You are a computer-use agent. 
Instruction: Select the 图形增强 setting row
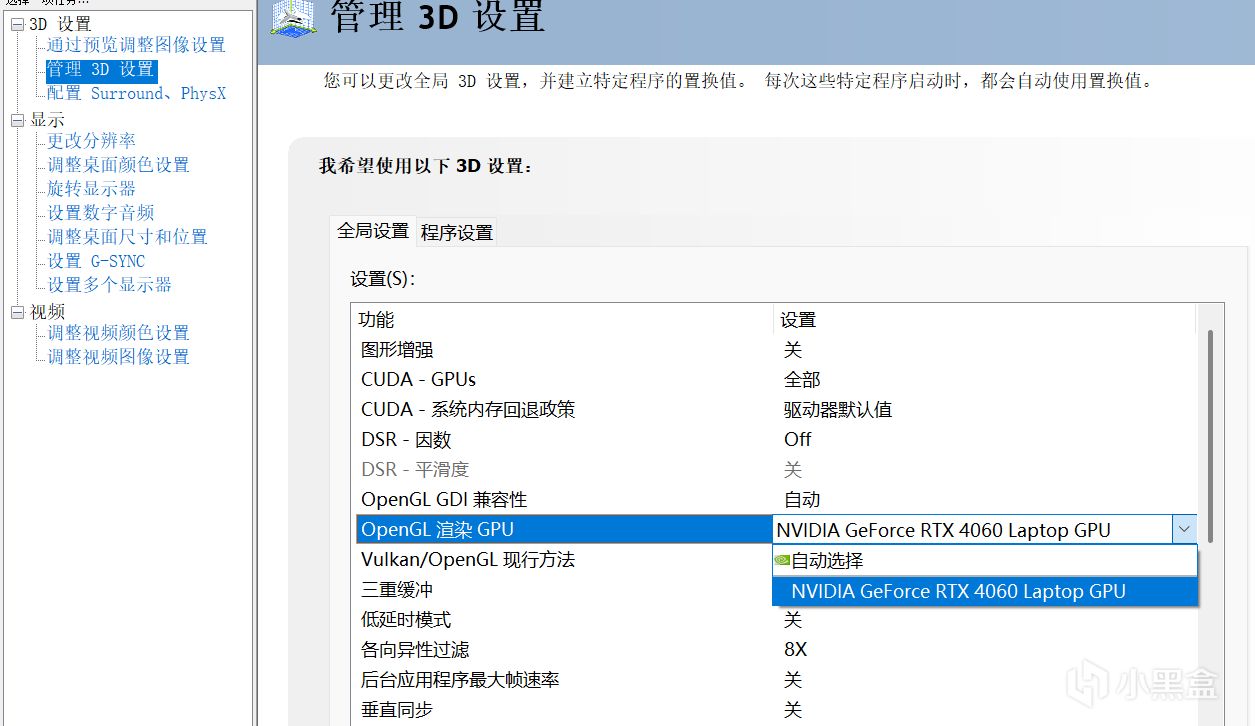click(776, 350)
